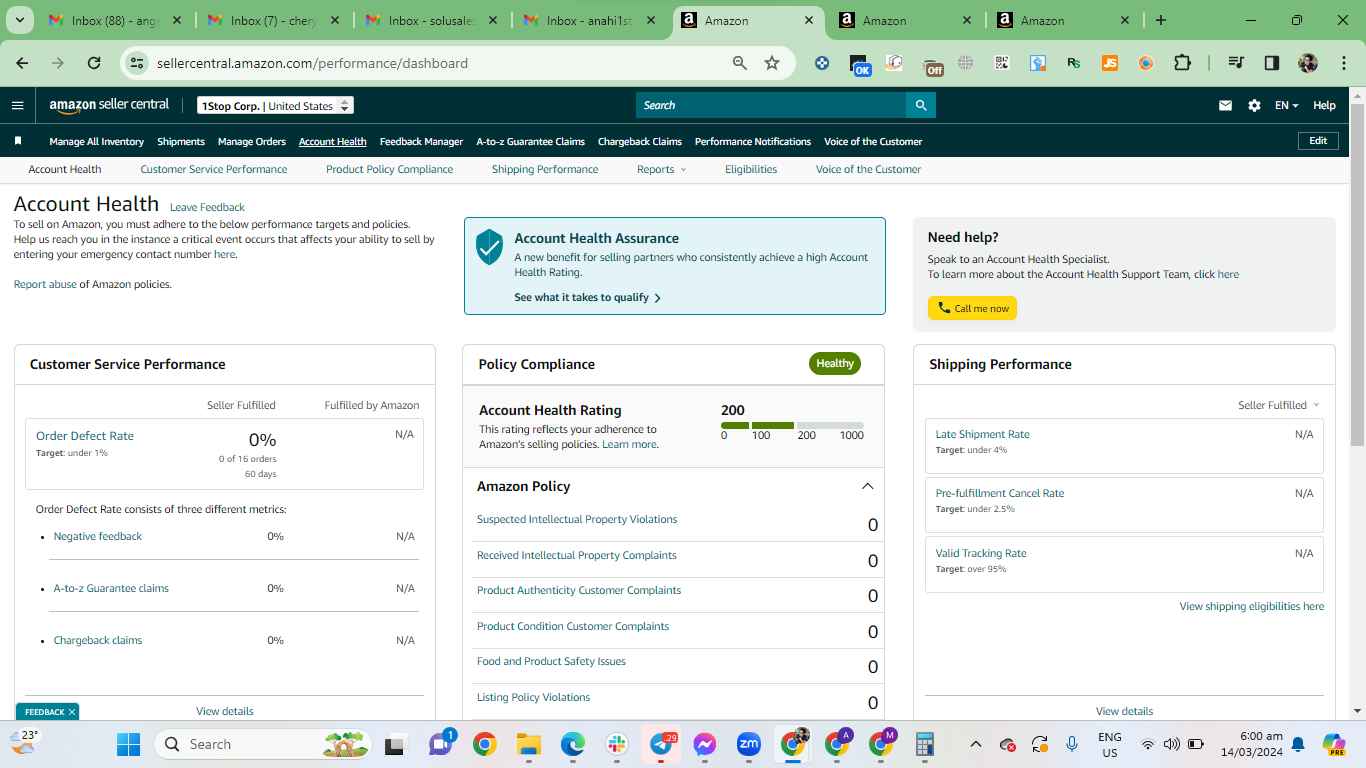Show hidden system tray icons chevron

coord(977,744)
